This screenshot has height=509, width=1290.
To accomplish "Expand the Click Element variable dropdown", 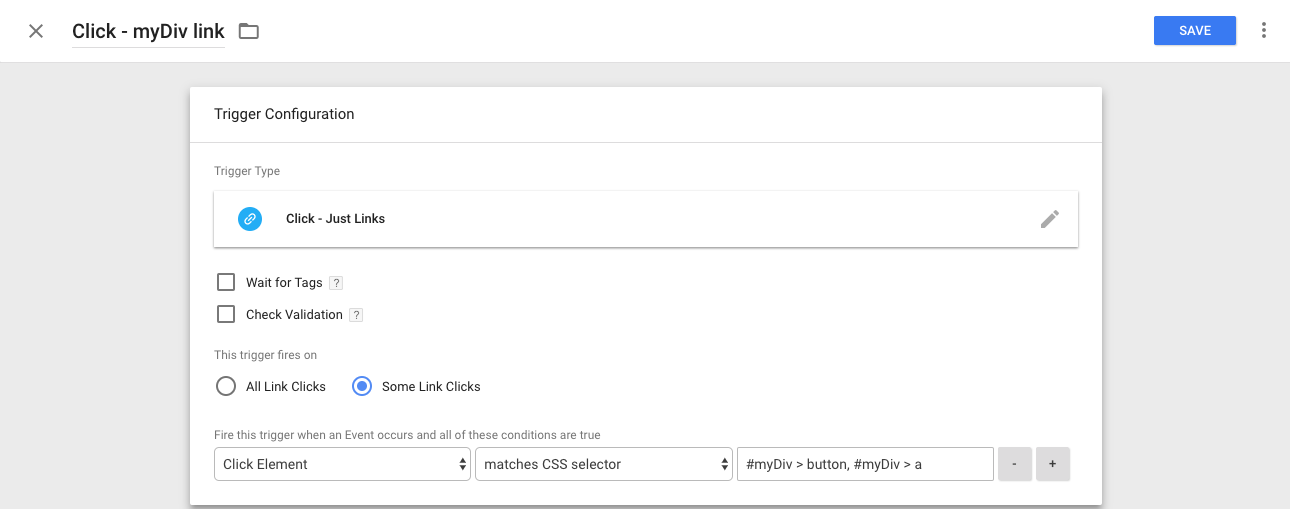I will tap(342, 464).
